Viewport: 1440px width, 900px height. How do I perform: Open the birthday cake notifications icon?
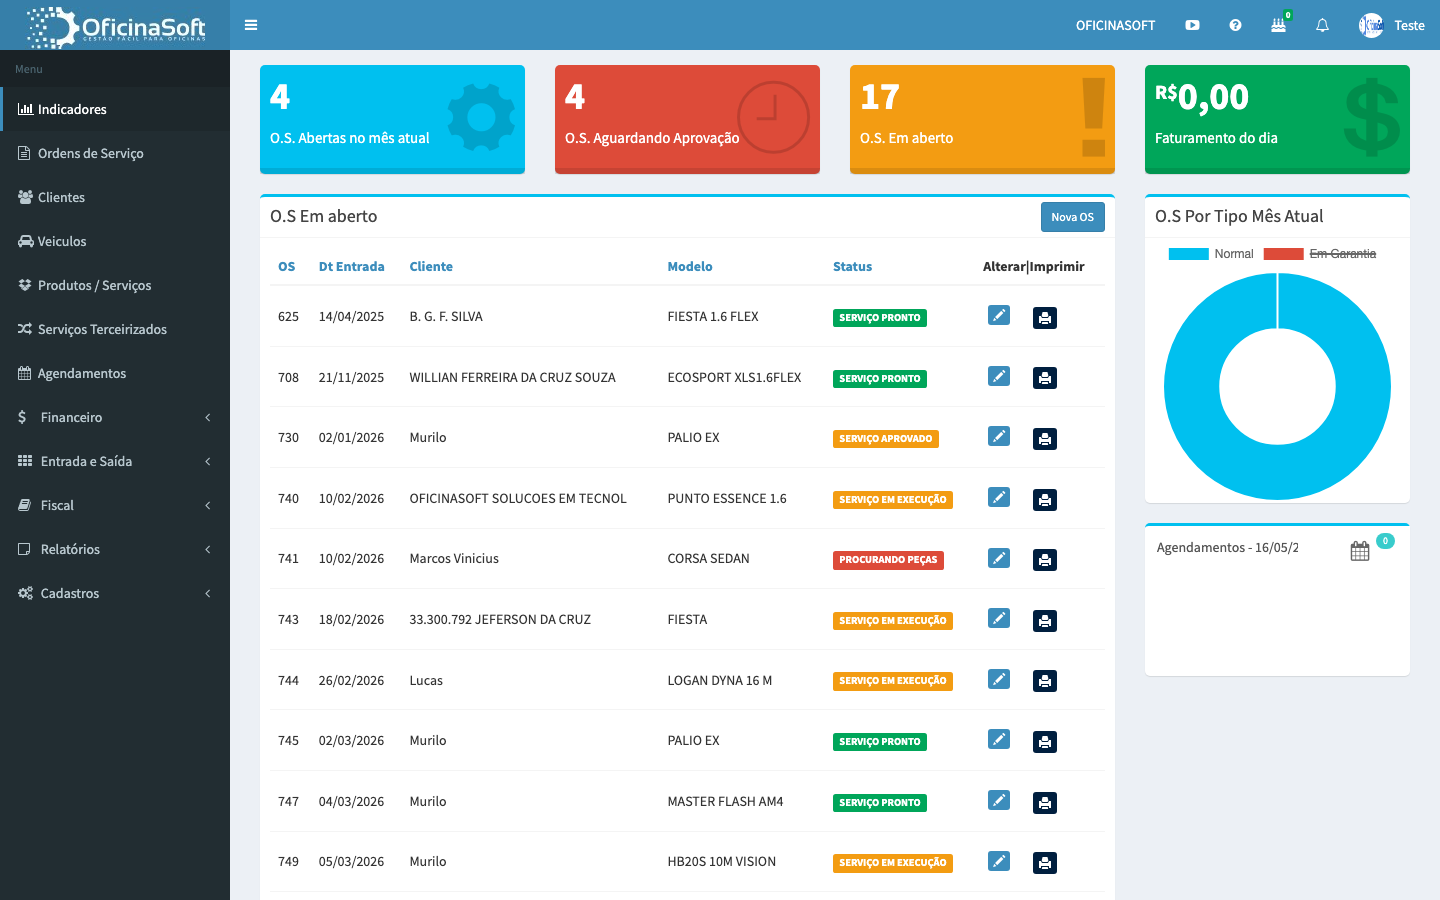1278,25
